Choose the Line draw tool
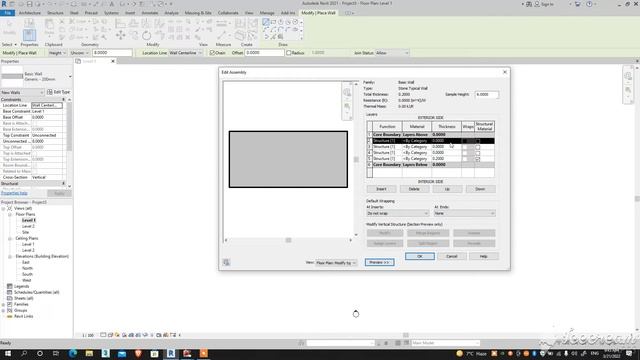Screen dimensions: 640x360 click(266, 22)
